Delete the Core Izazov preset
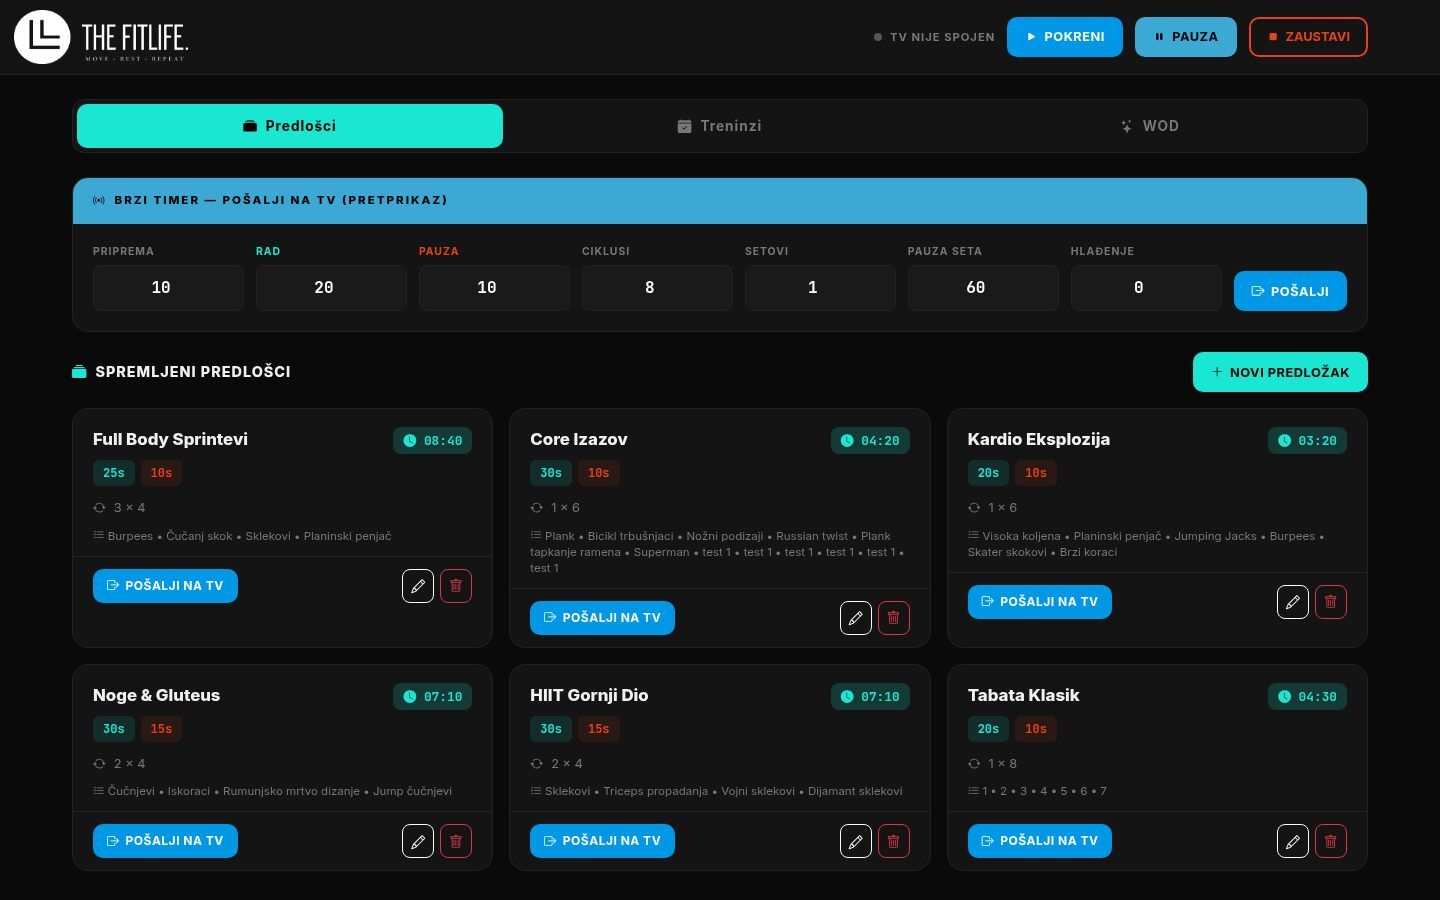 coord(893,618)
